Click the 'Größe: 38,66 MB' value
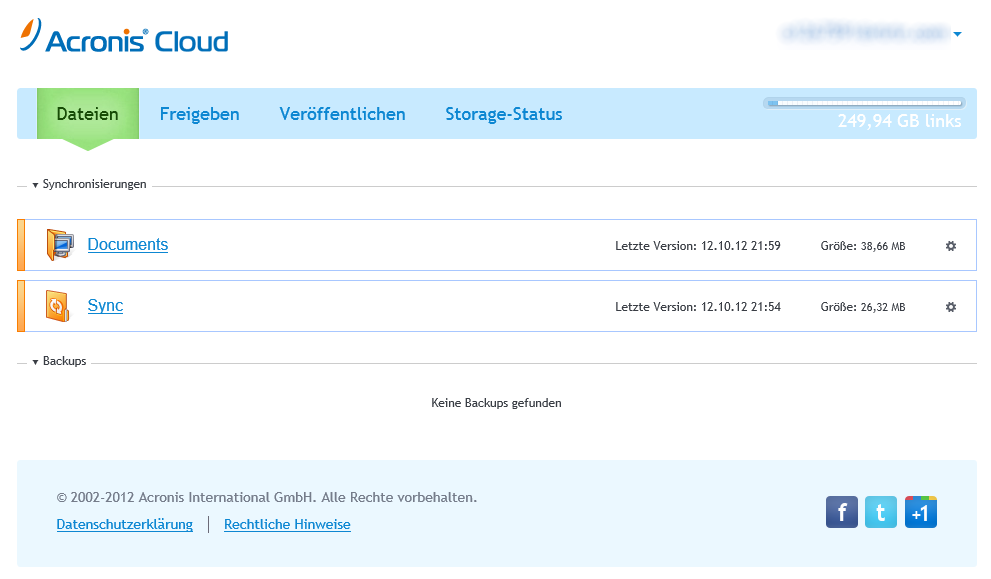 point(863,246)
